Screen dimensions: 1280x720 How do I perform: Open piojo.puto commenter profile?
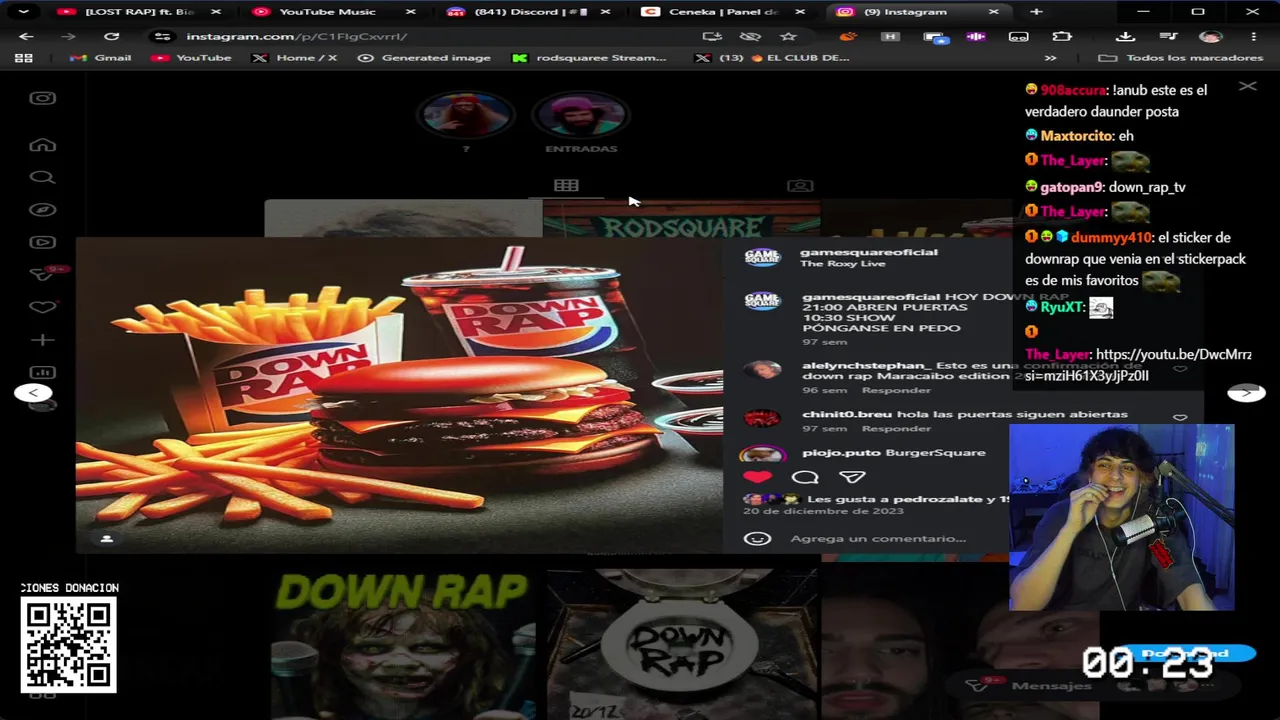click(x=841, y=452)
